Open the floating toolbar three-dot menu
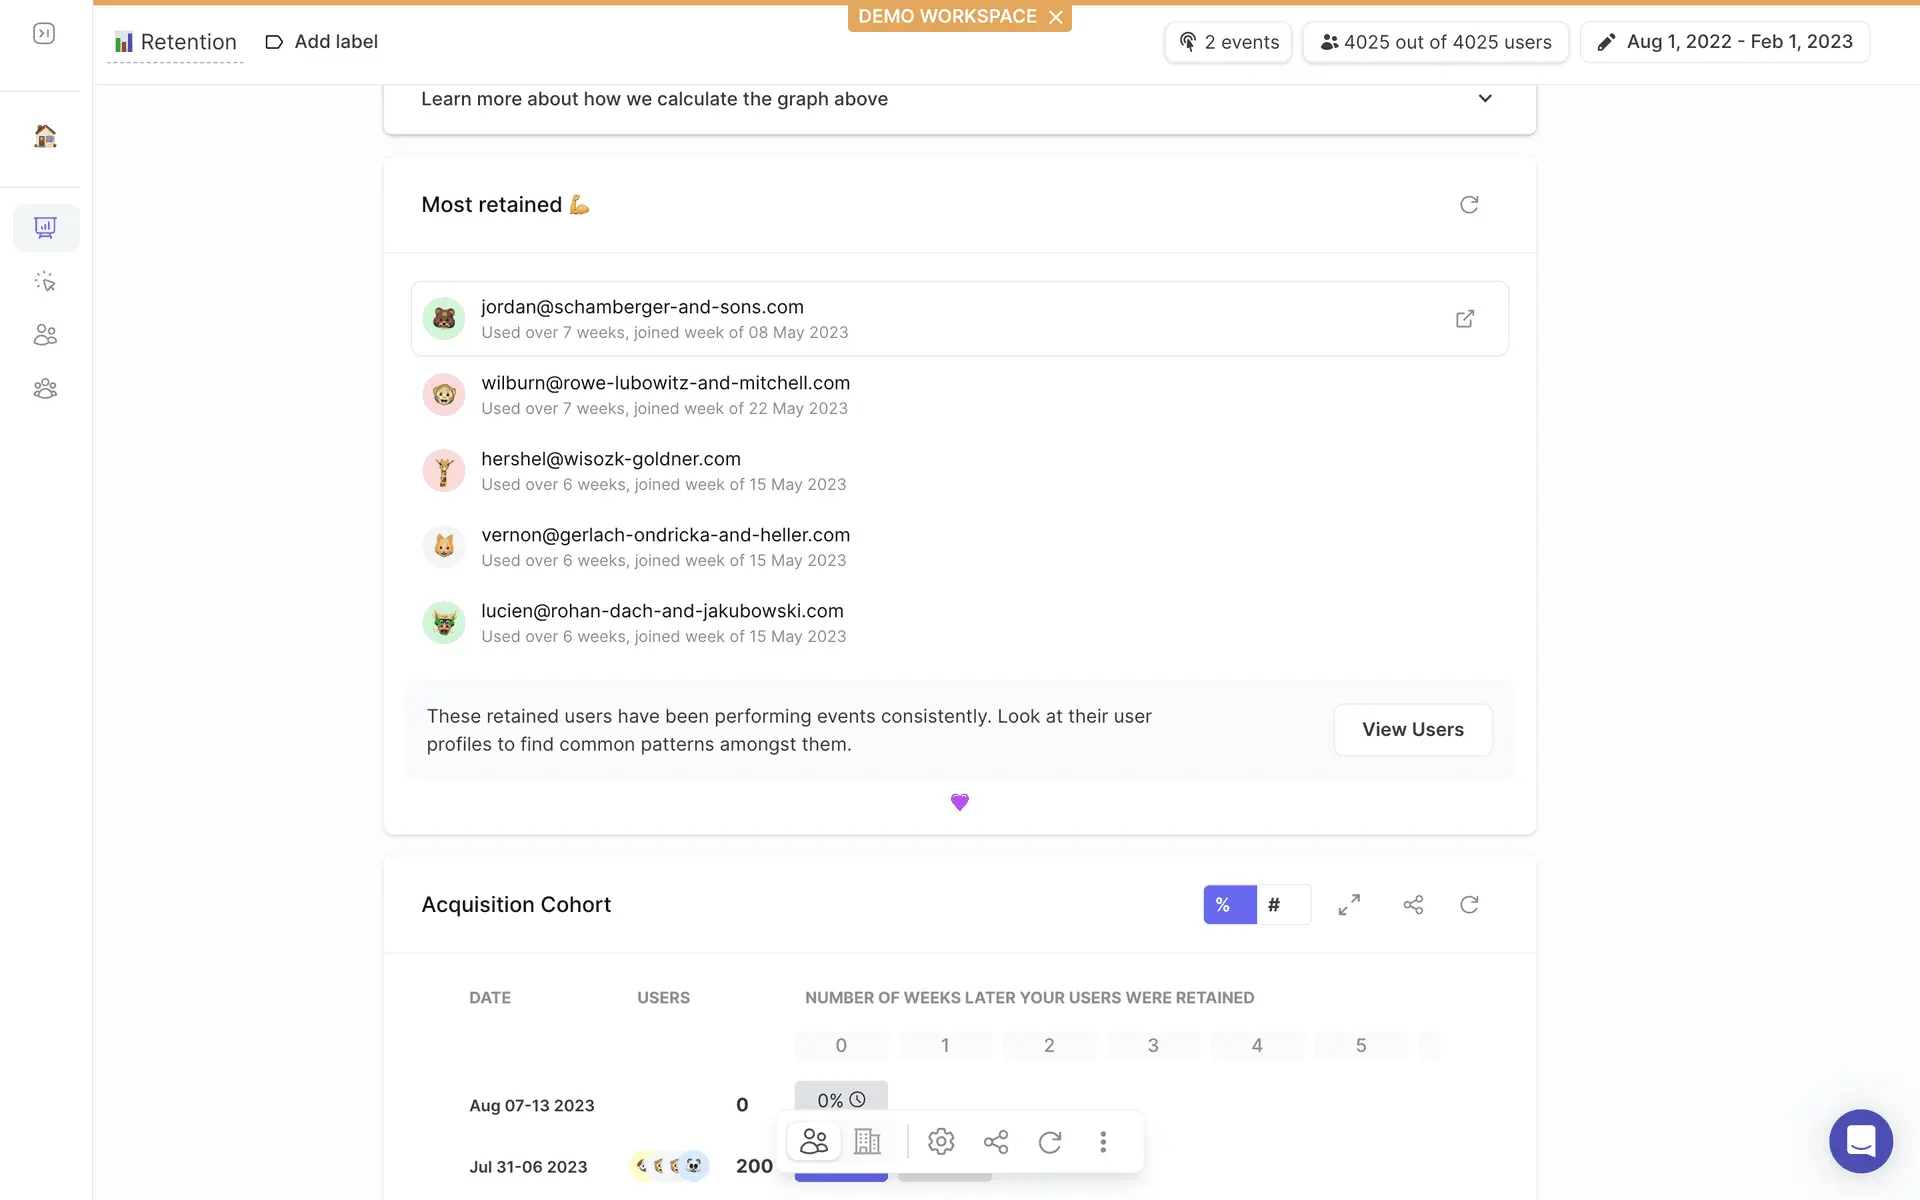The height and width of the screenshot is (1200, 1920). [x=1103, y=1141]
